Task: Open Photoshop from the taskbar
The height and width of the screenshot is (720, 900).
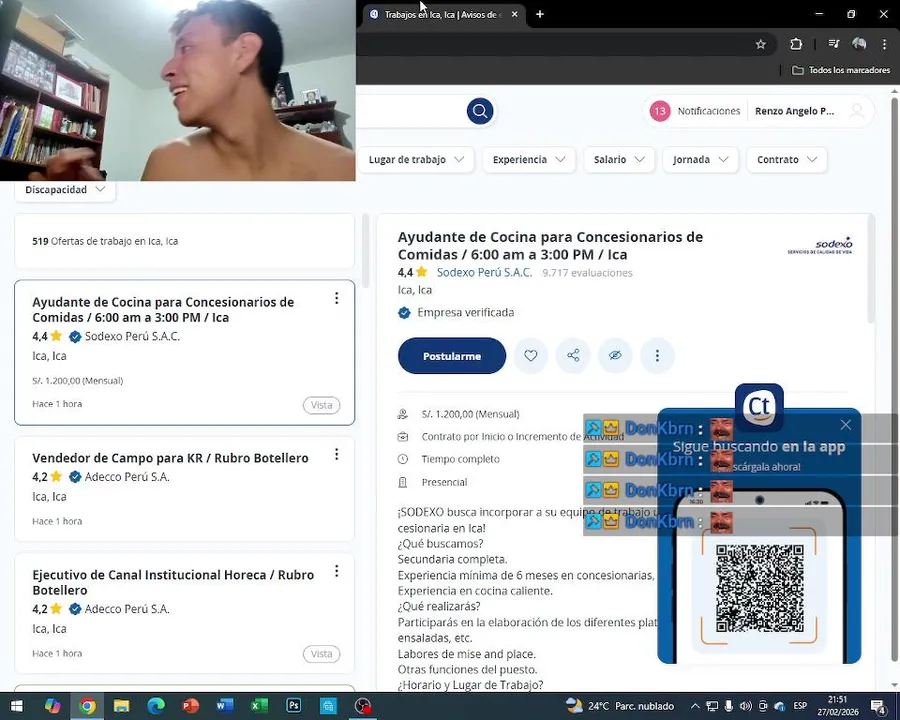Action: pos(293,706)
